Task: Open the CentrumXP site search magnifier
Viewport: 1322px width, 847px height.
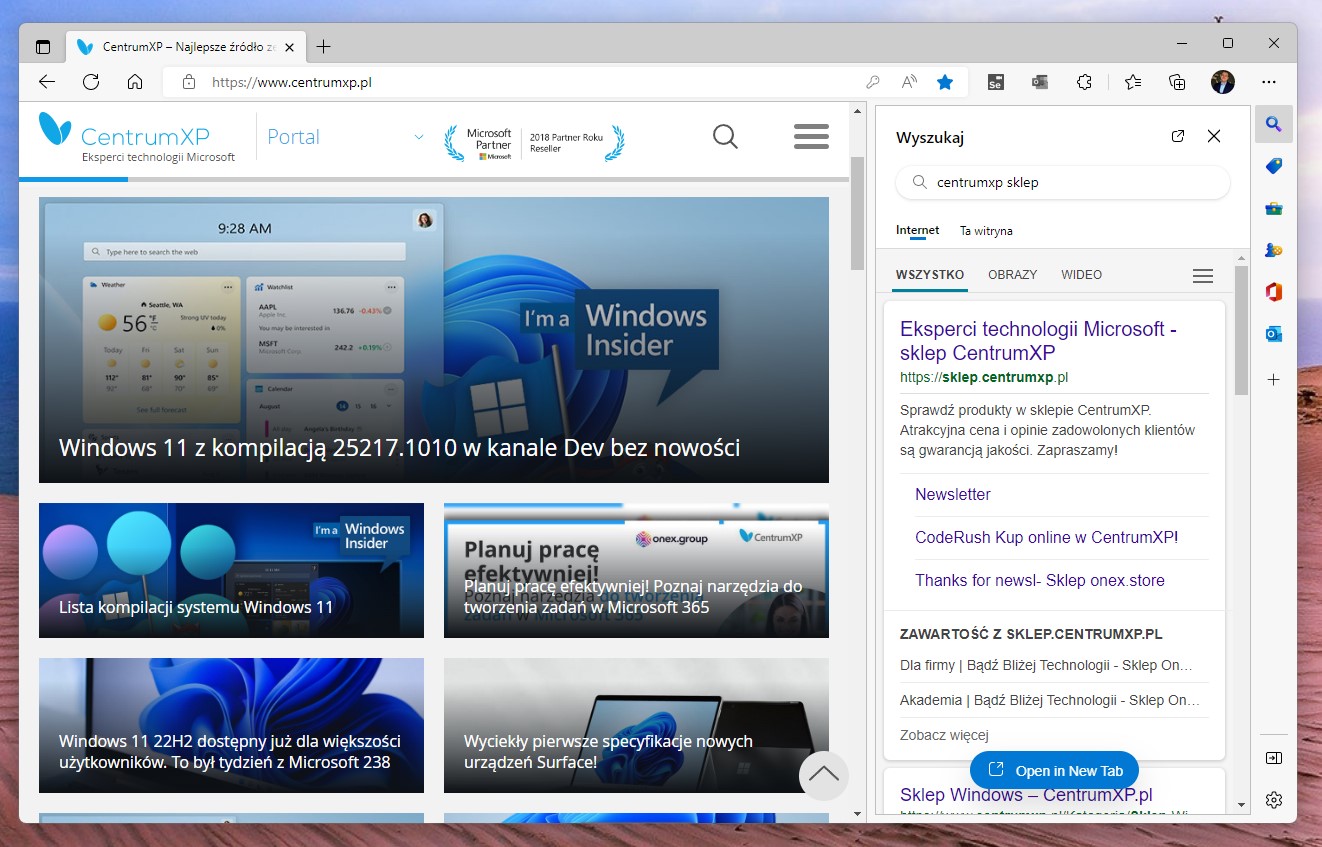Action: [725, 137]
